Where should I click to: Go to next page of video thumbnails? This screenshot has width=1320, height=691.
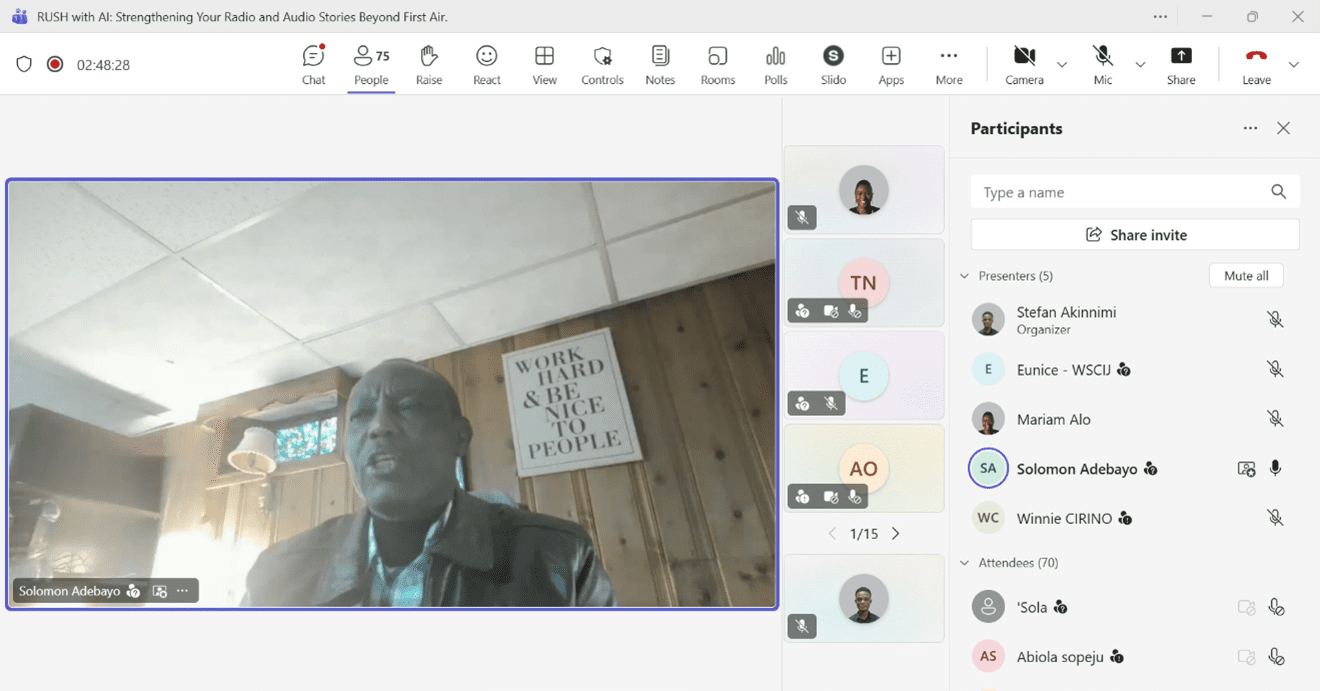(x=896, y=534)
